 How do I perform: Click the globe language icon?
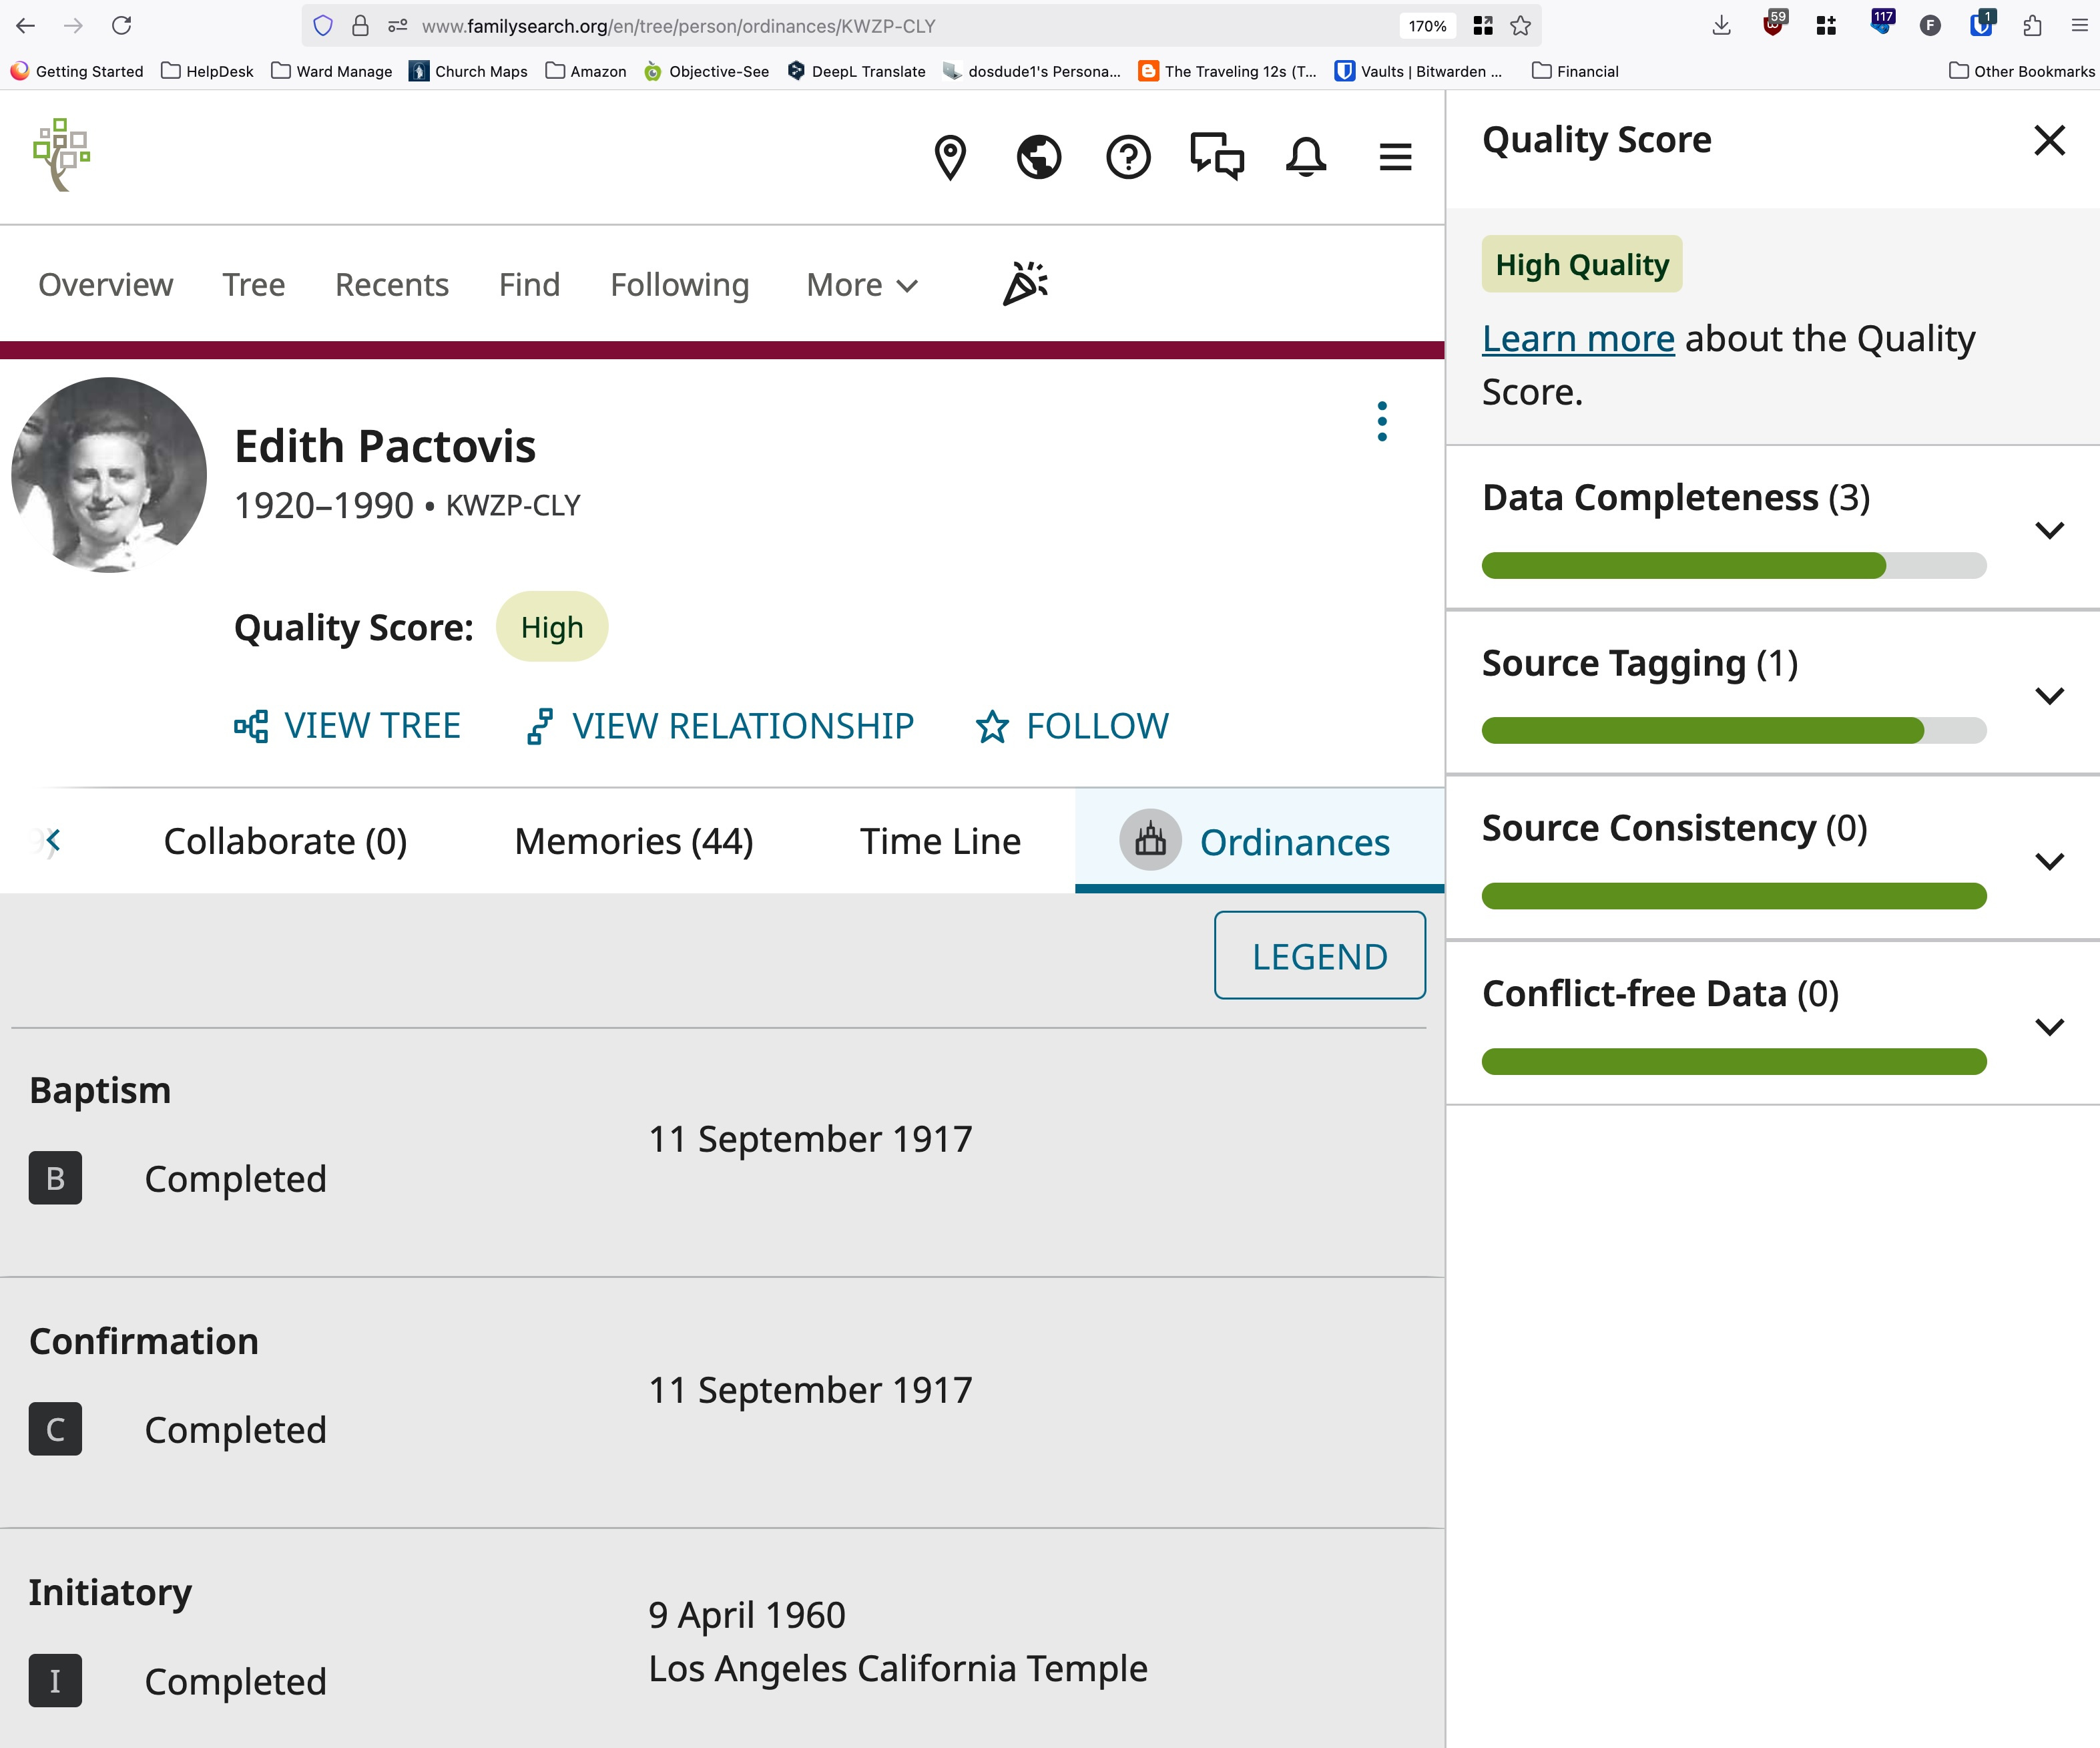pyautogui.click(x=1038, y=157)
